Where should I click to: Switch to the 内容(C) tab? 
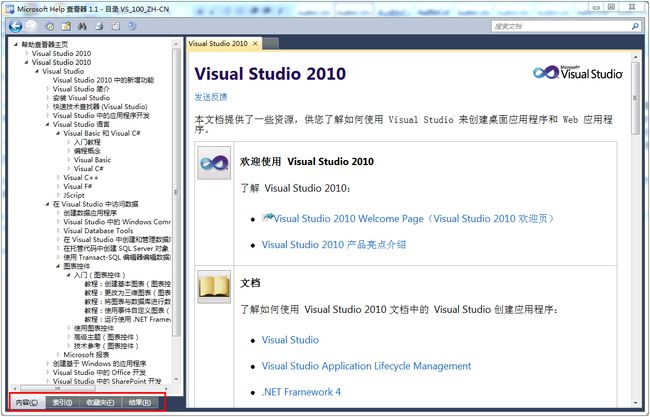tap(27, 402)
